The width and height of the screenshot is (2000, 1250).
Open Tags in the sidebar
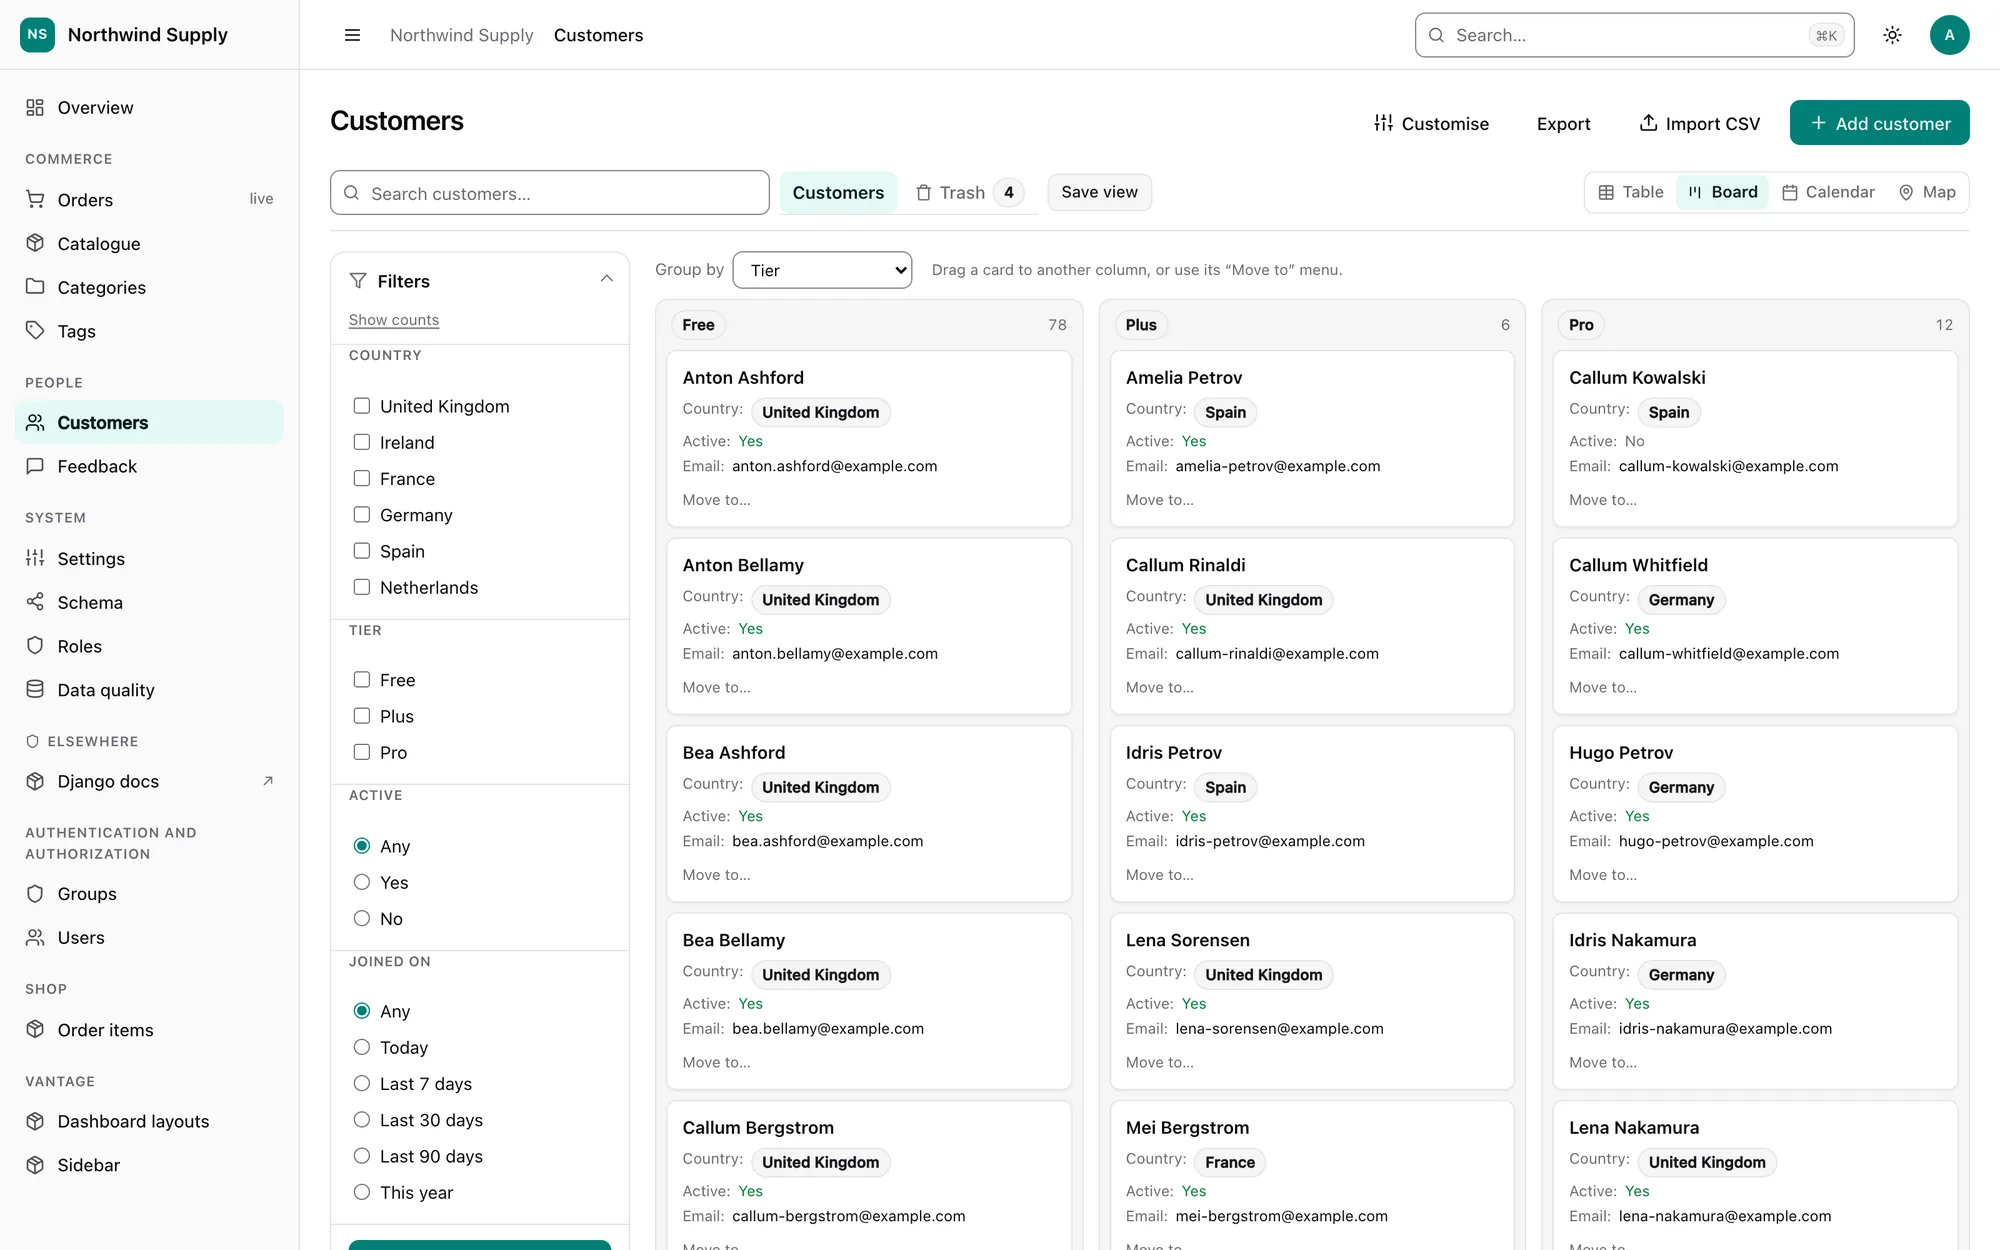(149, 331)
